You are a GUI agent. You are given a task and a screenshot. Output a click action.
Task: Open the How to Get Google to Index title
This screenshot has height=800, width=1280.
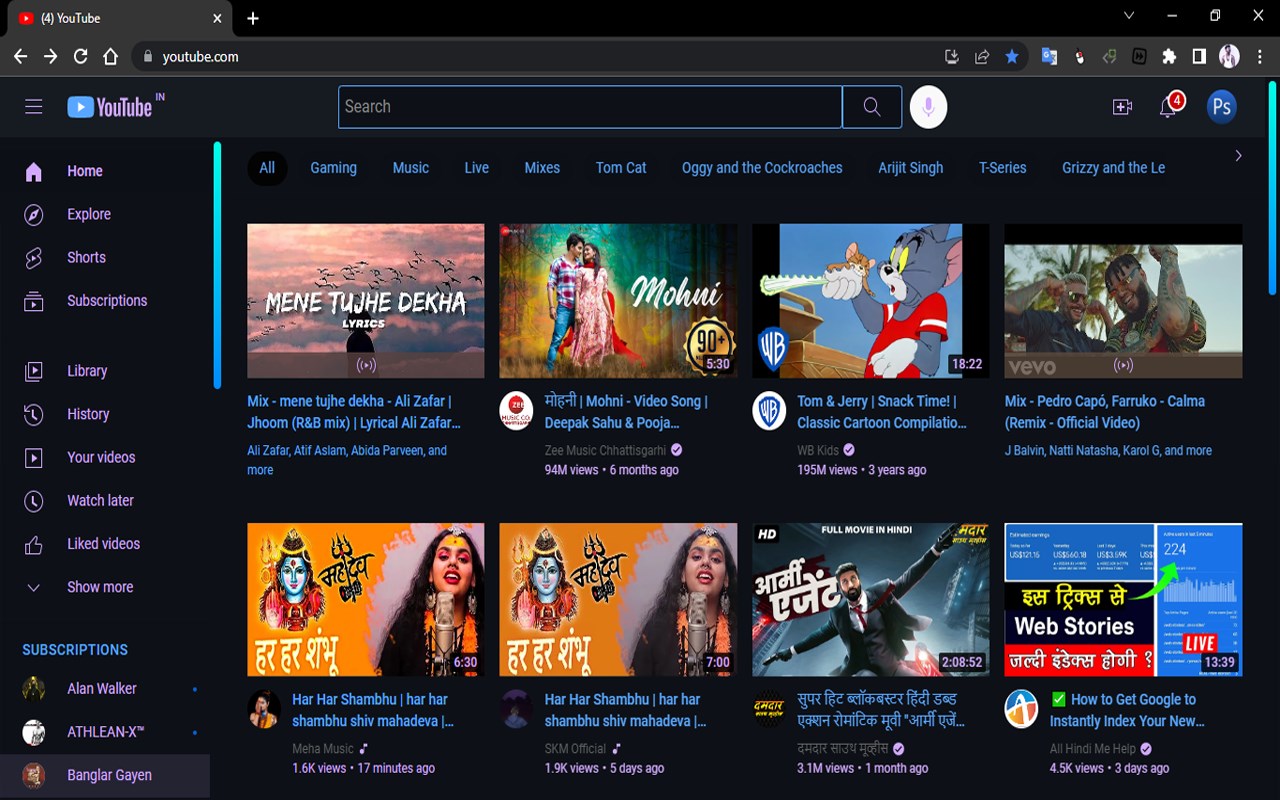(x=1127, y=710)
